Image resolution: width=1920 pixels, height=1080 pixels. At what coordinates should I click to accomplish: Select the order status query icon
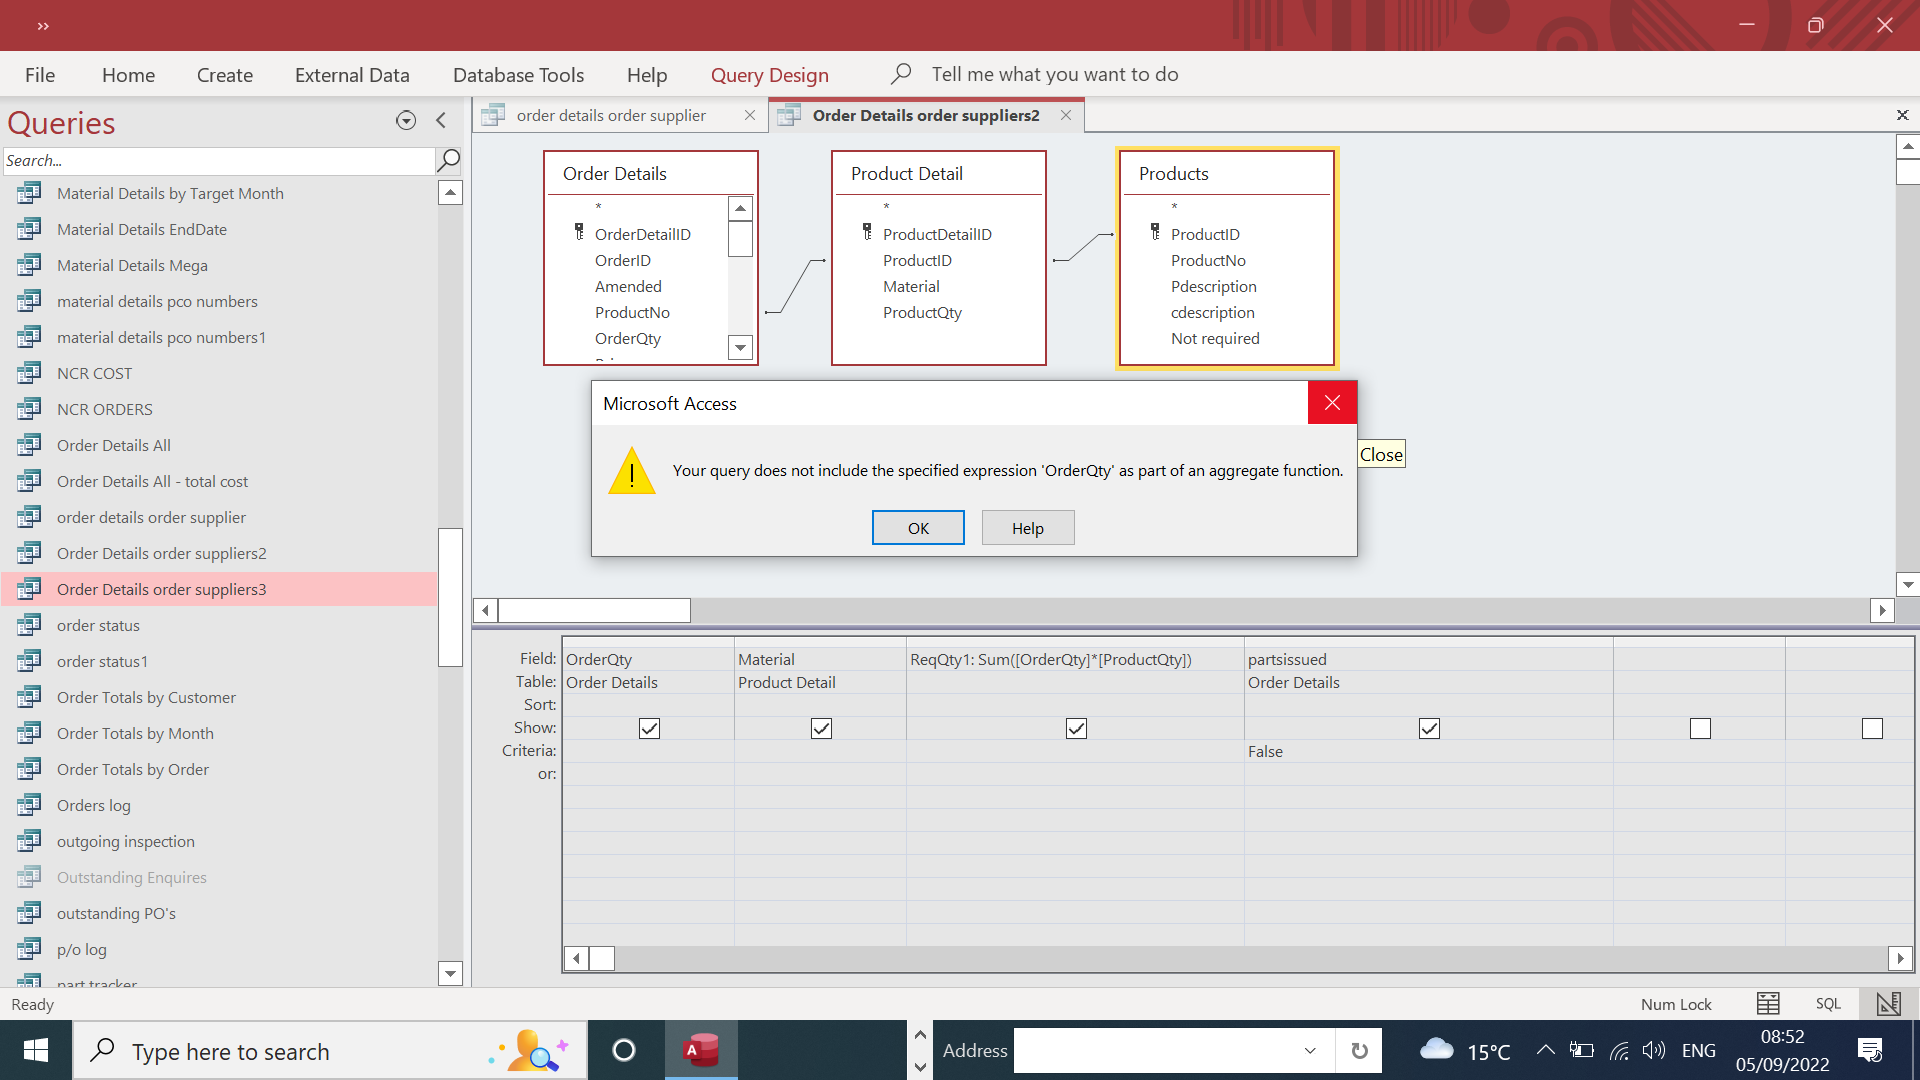[29, 625]
